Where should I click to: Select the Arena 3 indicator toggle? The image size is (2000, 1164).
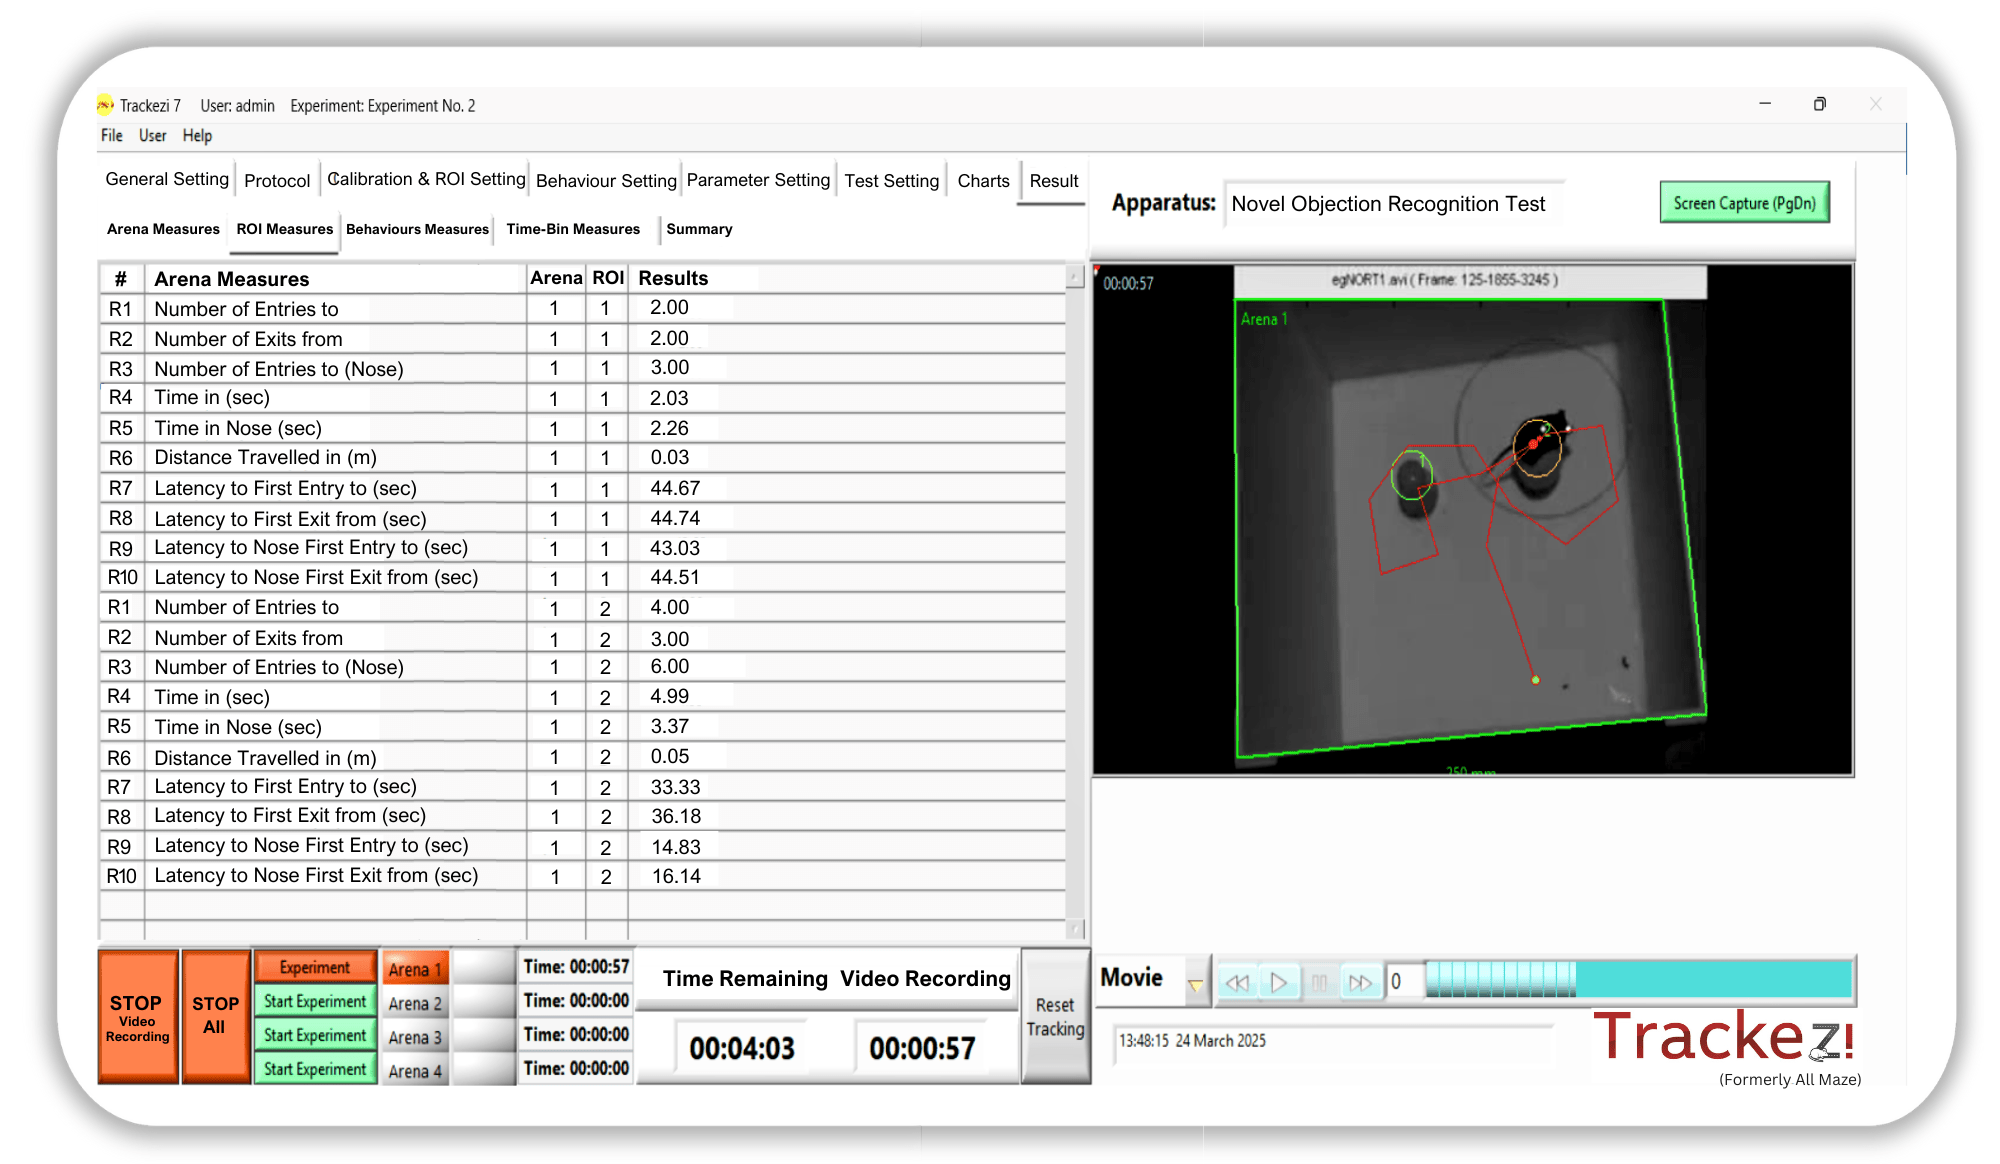click(x=484, y=1036)
